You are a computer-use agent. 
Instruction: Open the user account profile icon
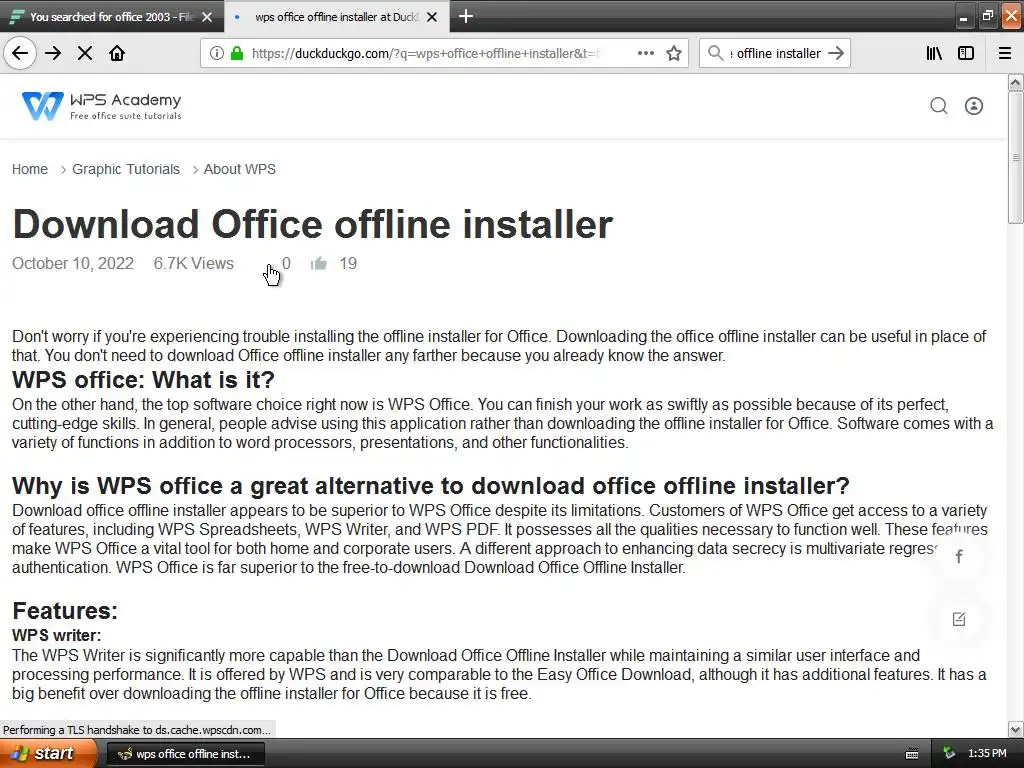tap(974, 106)
